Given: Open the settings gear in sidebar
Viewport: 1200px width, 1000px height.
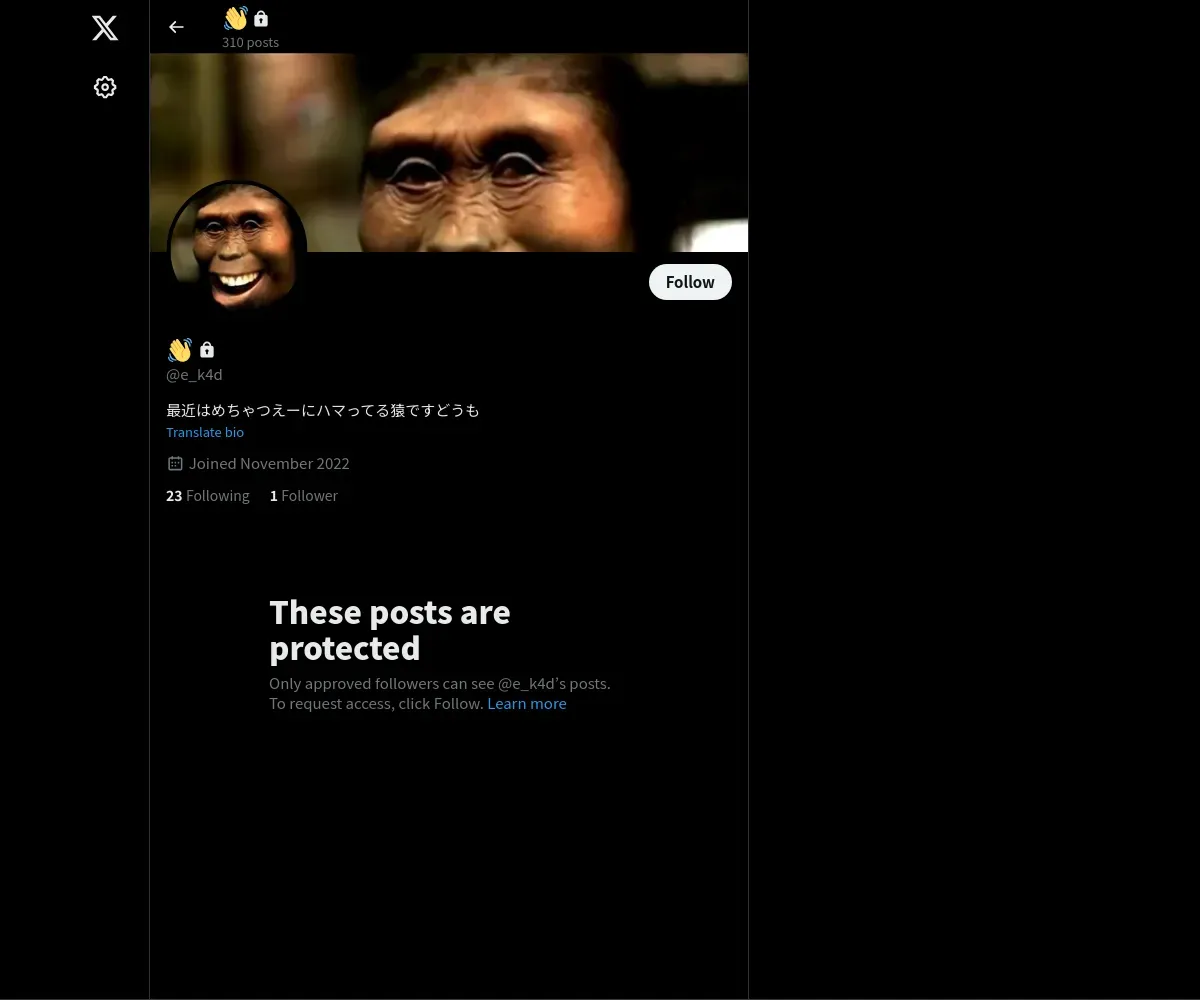Looking at the screenshot, I should coord(105,87).
